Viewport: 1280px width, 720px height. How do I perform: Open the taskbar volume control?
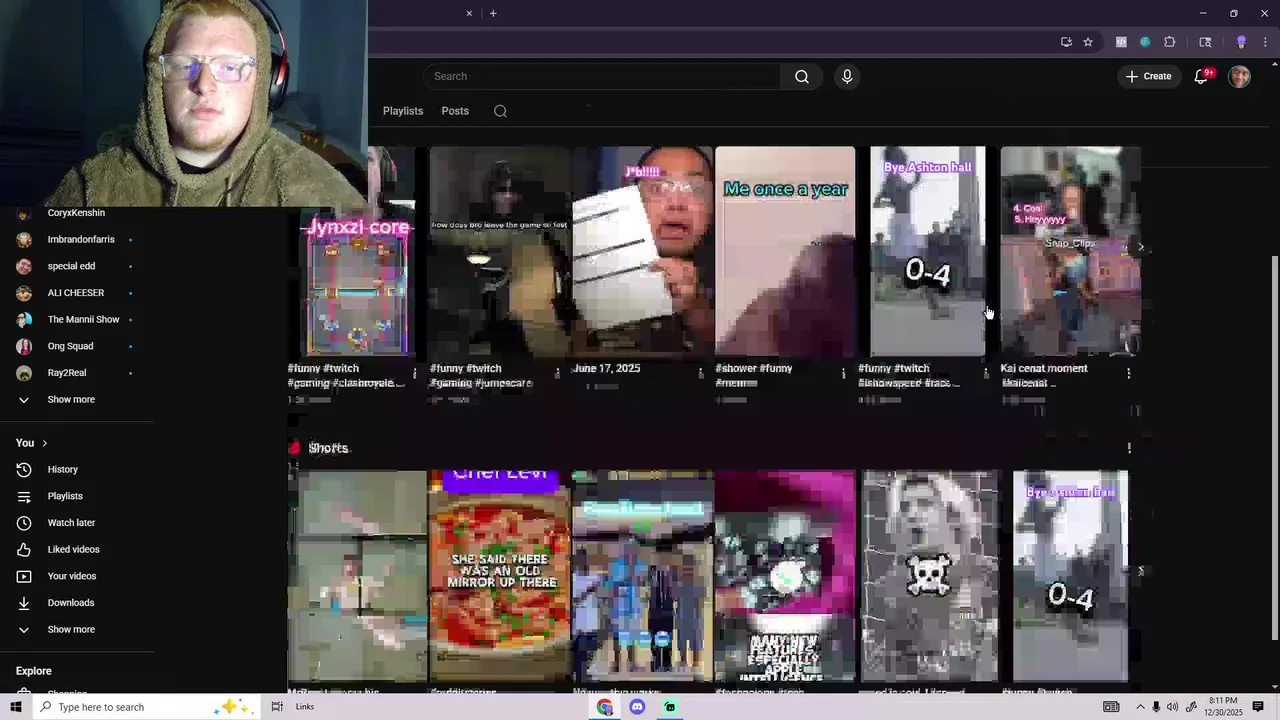(x=1172, y=707)
